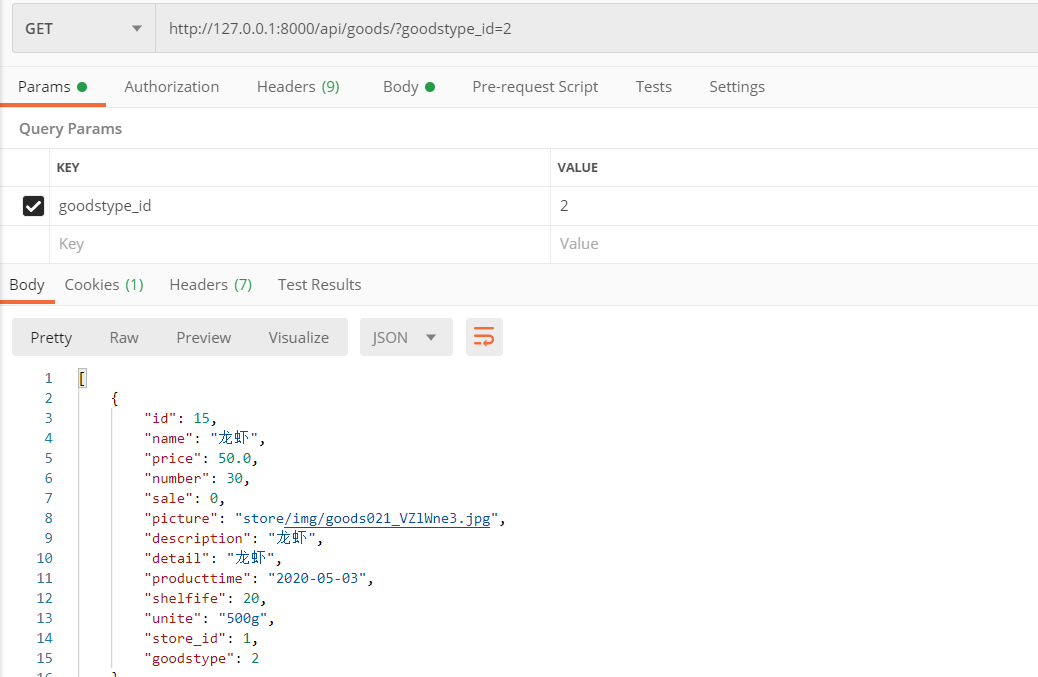
Task: Click the "id": 15 line
Action: click(180, 418)
